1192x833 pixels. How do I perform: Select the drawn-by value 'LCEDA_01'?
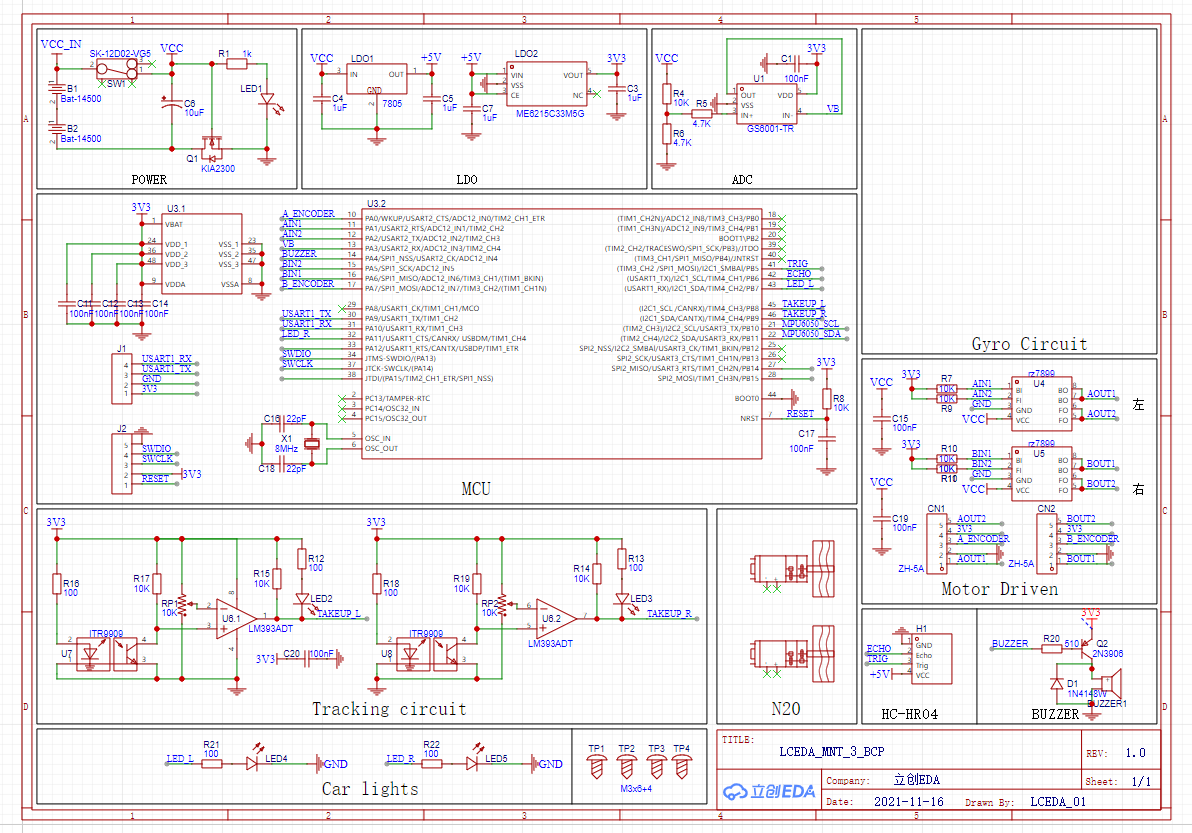[1058, 802]
